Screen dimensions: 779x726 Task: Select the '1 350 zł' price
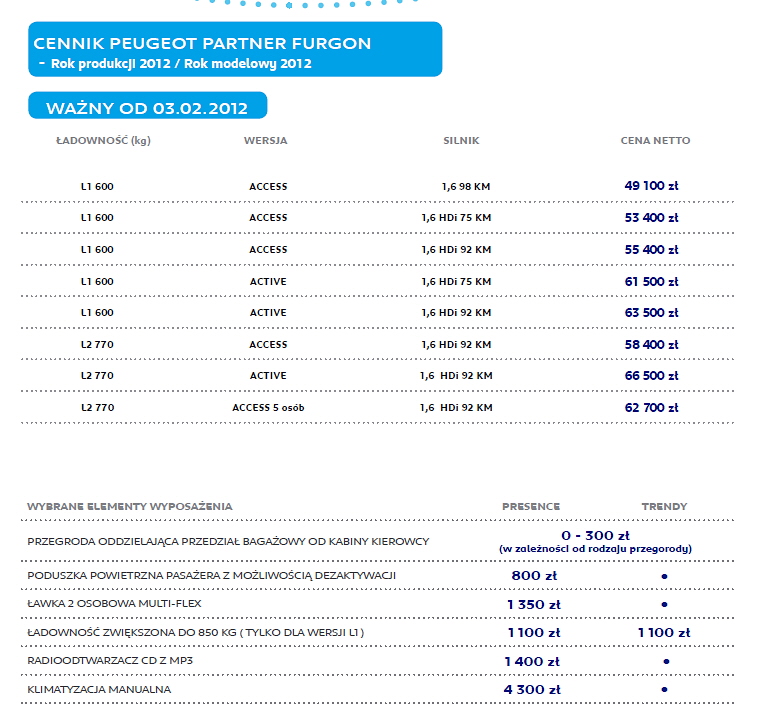click(x=534, y=605)
